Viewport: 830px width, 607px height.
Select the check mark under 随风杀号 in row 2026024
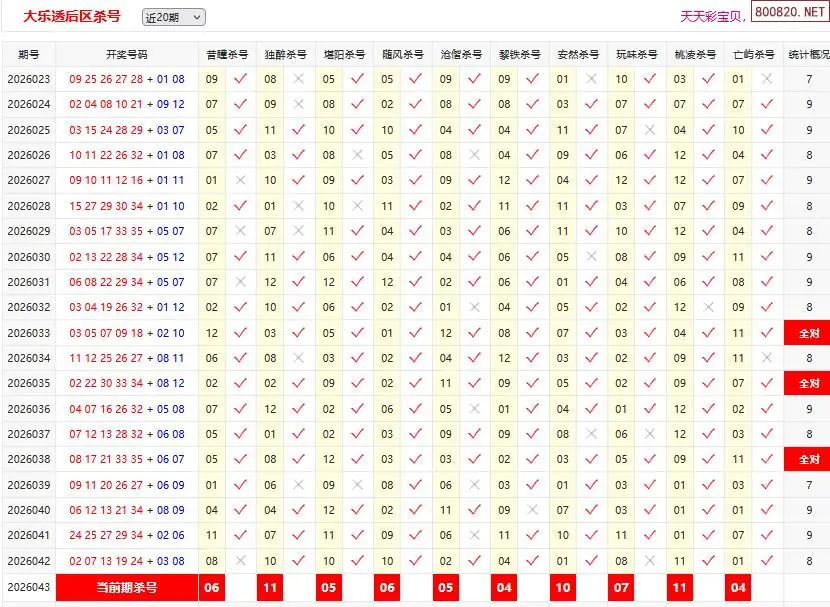[416, 104]
